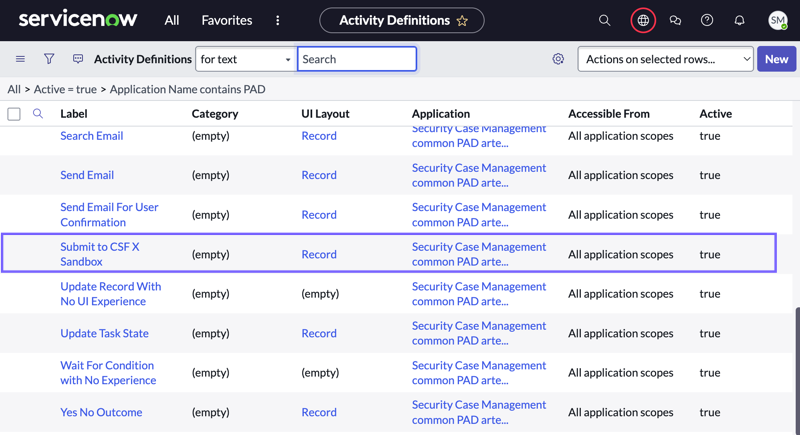Open Application link in Yes No Outcome row
The width and height of the screenshot is (800, 435).
tap(479, 412)
